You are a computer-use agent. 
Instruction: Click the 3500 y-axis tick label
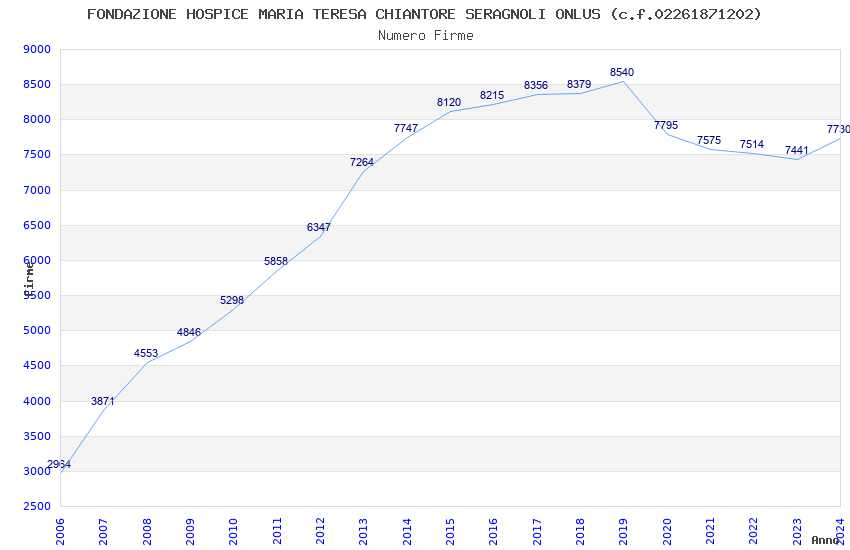[x=37, y=436]
